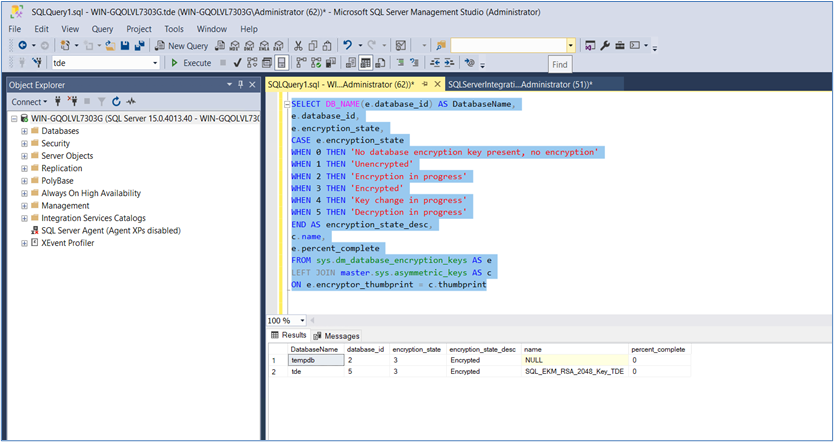The height and width of the screenshot is (442, 834).
Task: Click the Connect Object Explorer plug icon
Action: pyautogui.click(x=58, y=102)
